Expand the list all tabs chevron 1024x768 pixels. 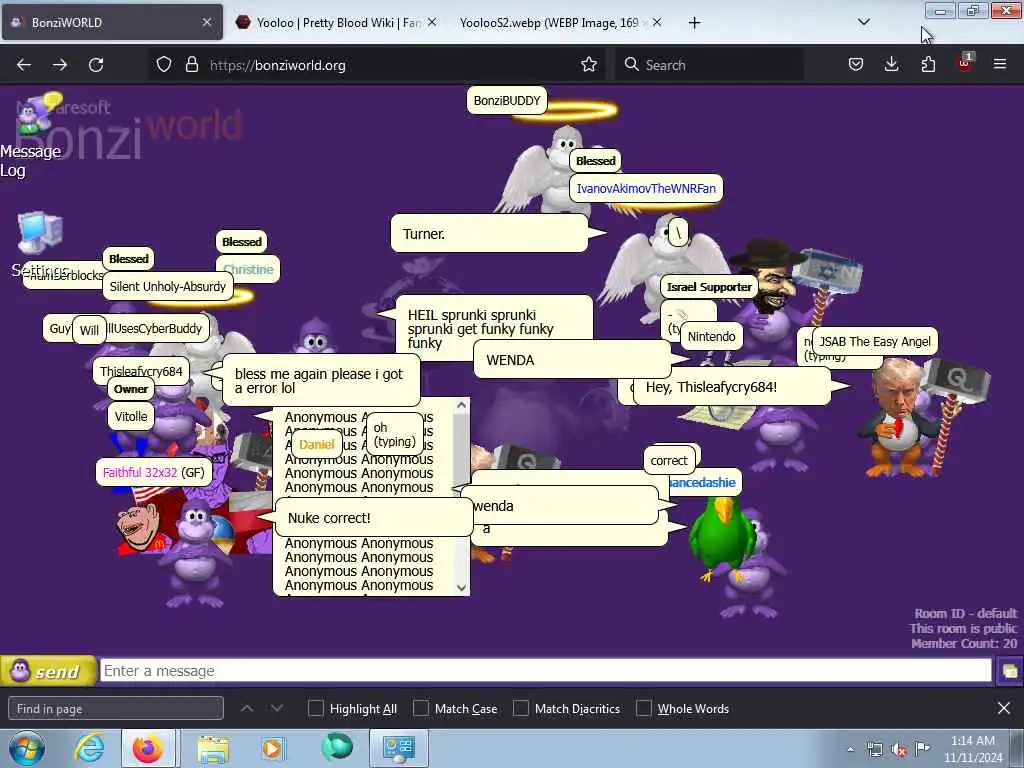pos(863,22)
